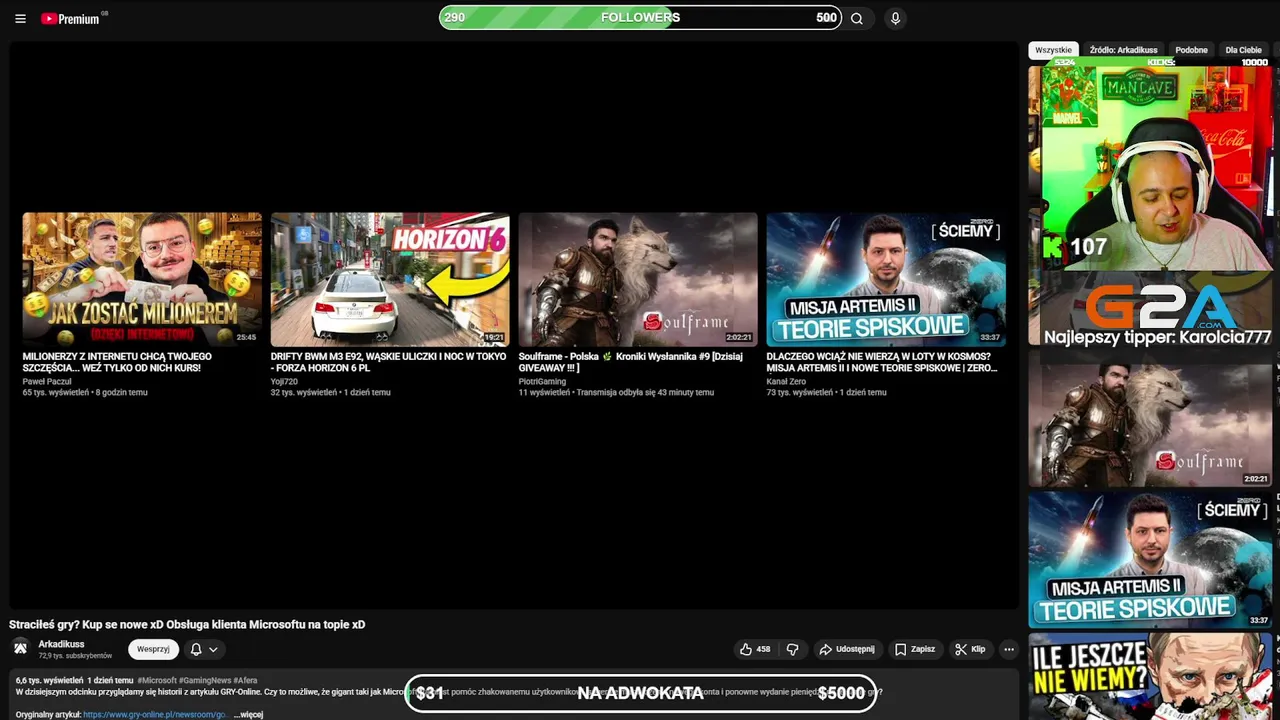Expand description with ...więcej
The width and height of the screenshot is (1280, 720).
[x=248, y=715]
